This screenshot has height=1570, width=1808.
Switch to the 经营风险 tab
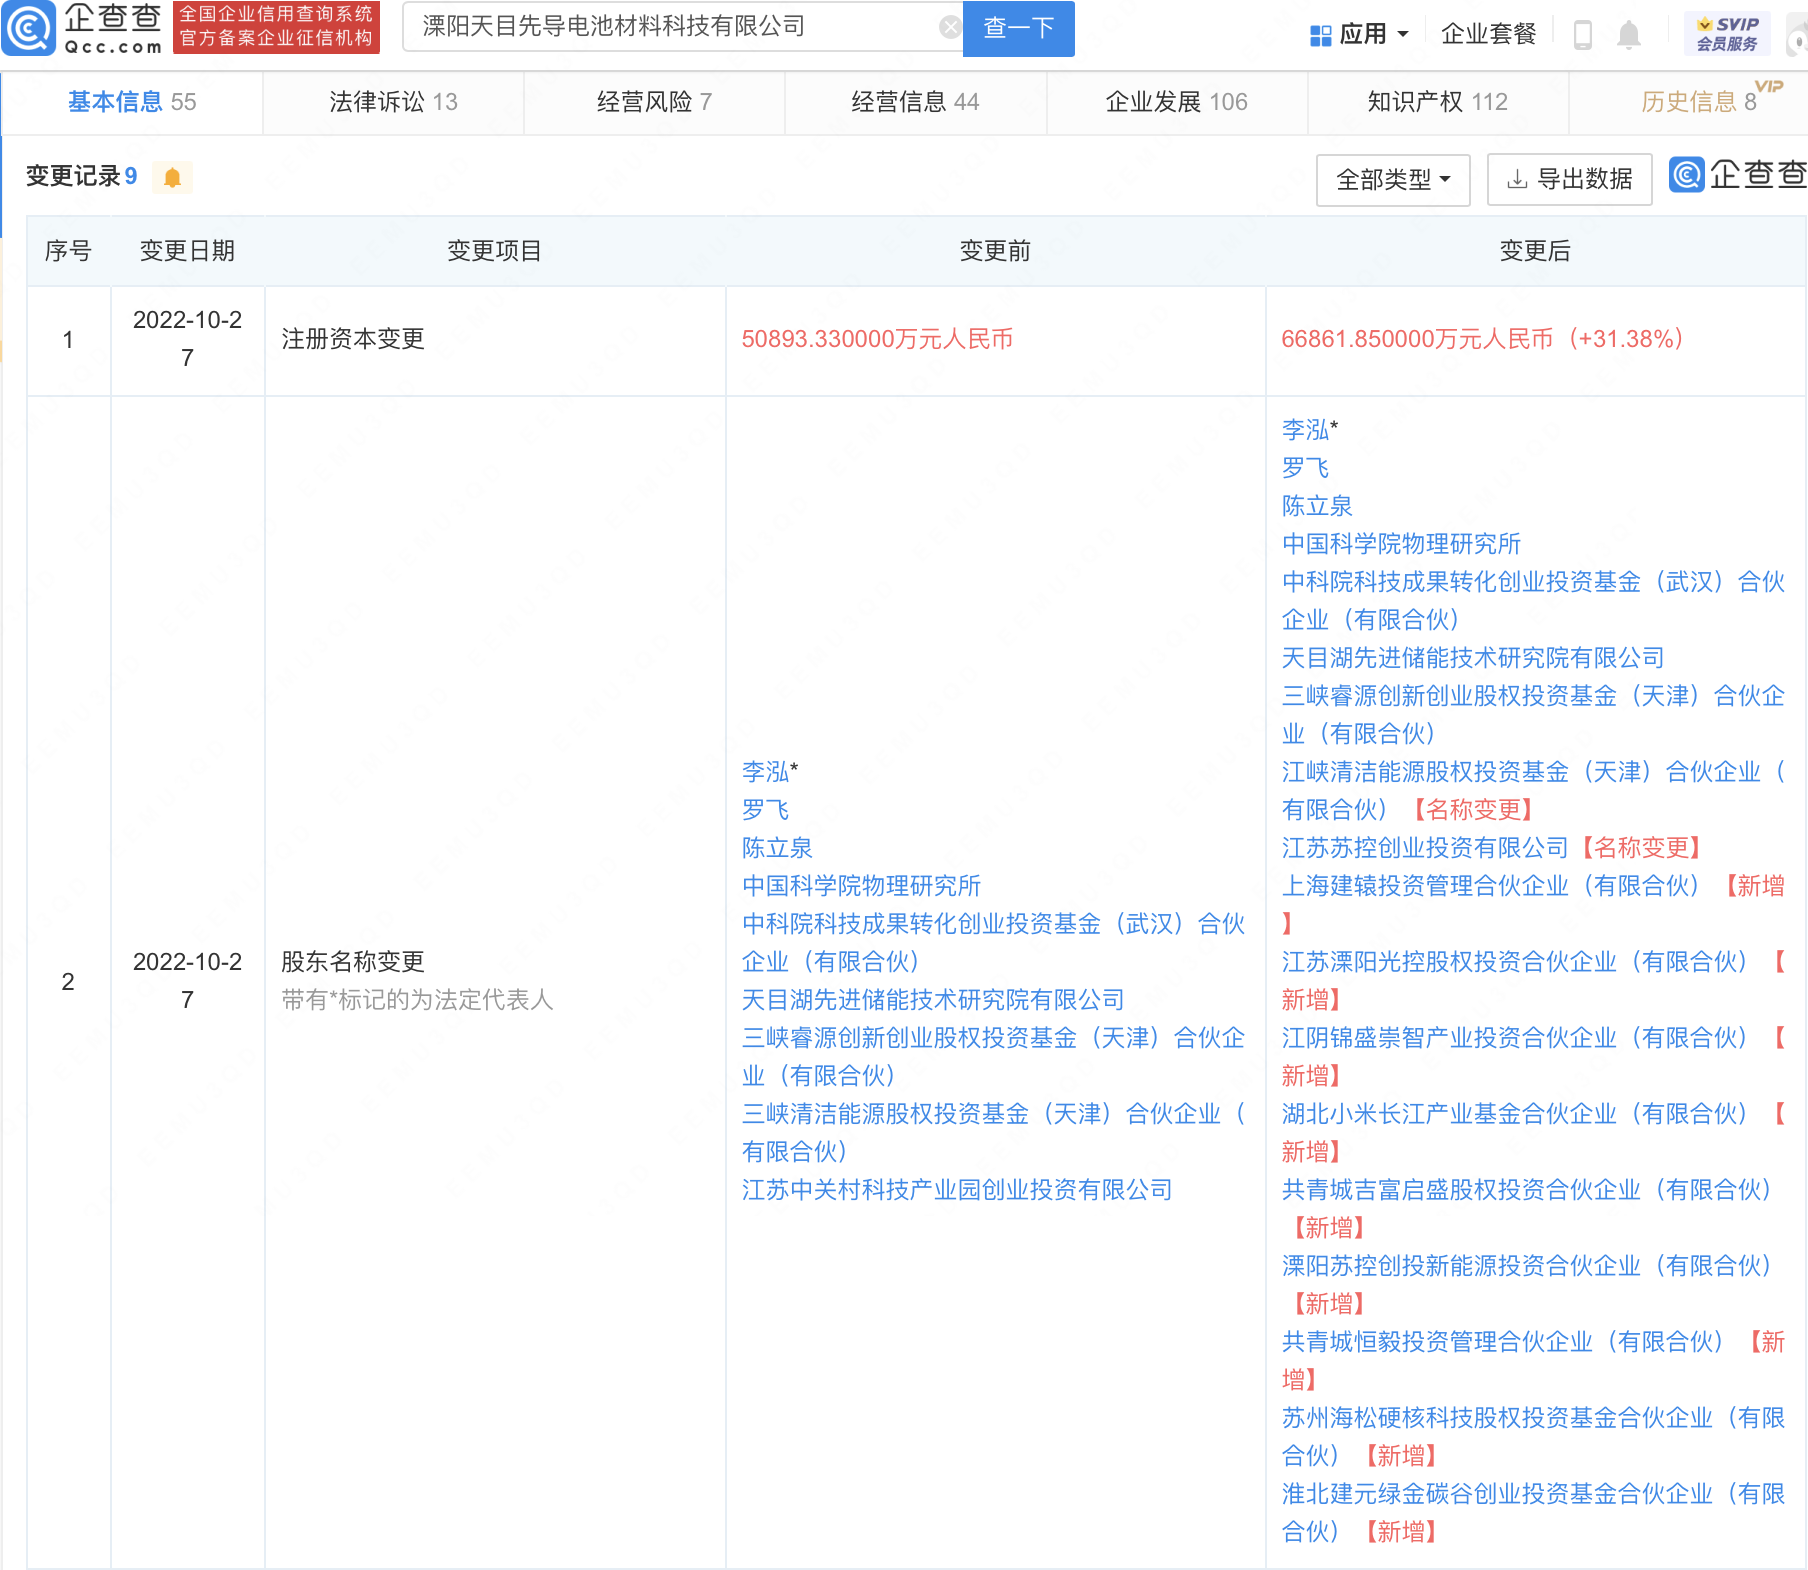(654, 102)
